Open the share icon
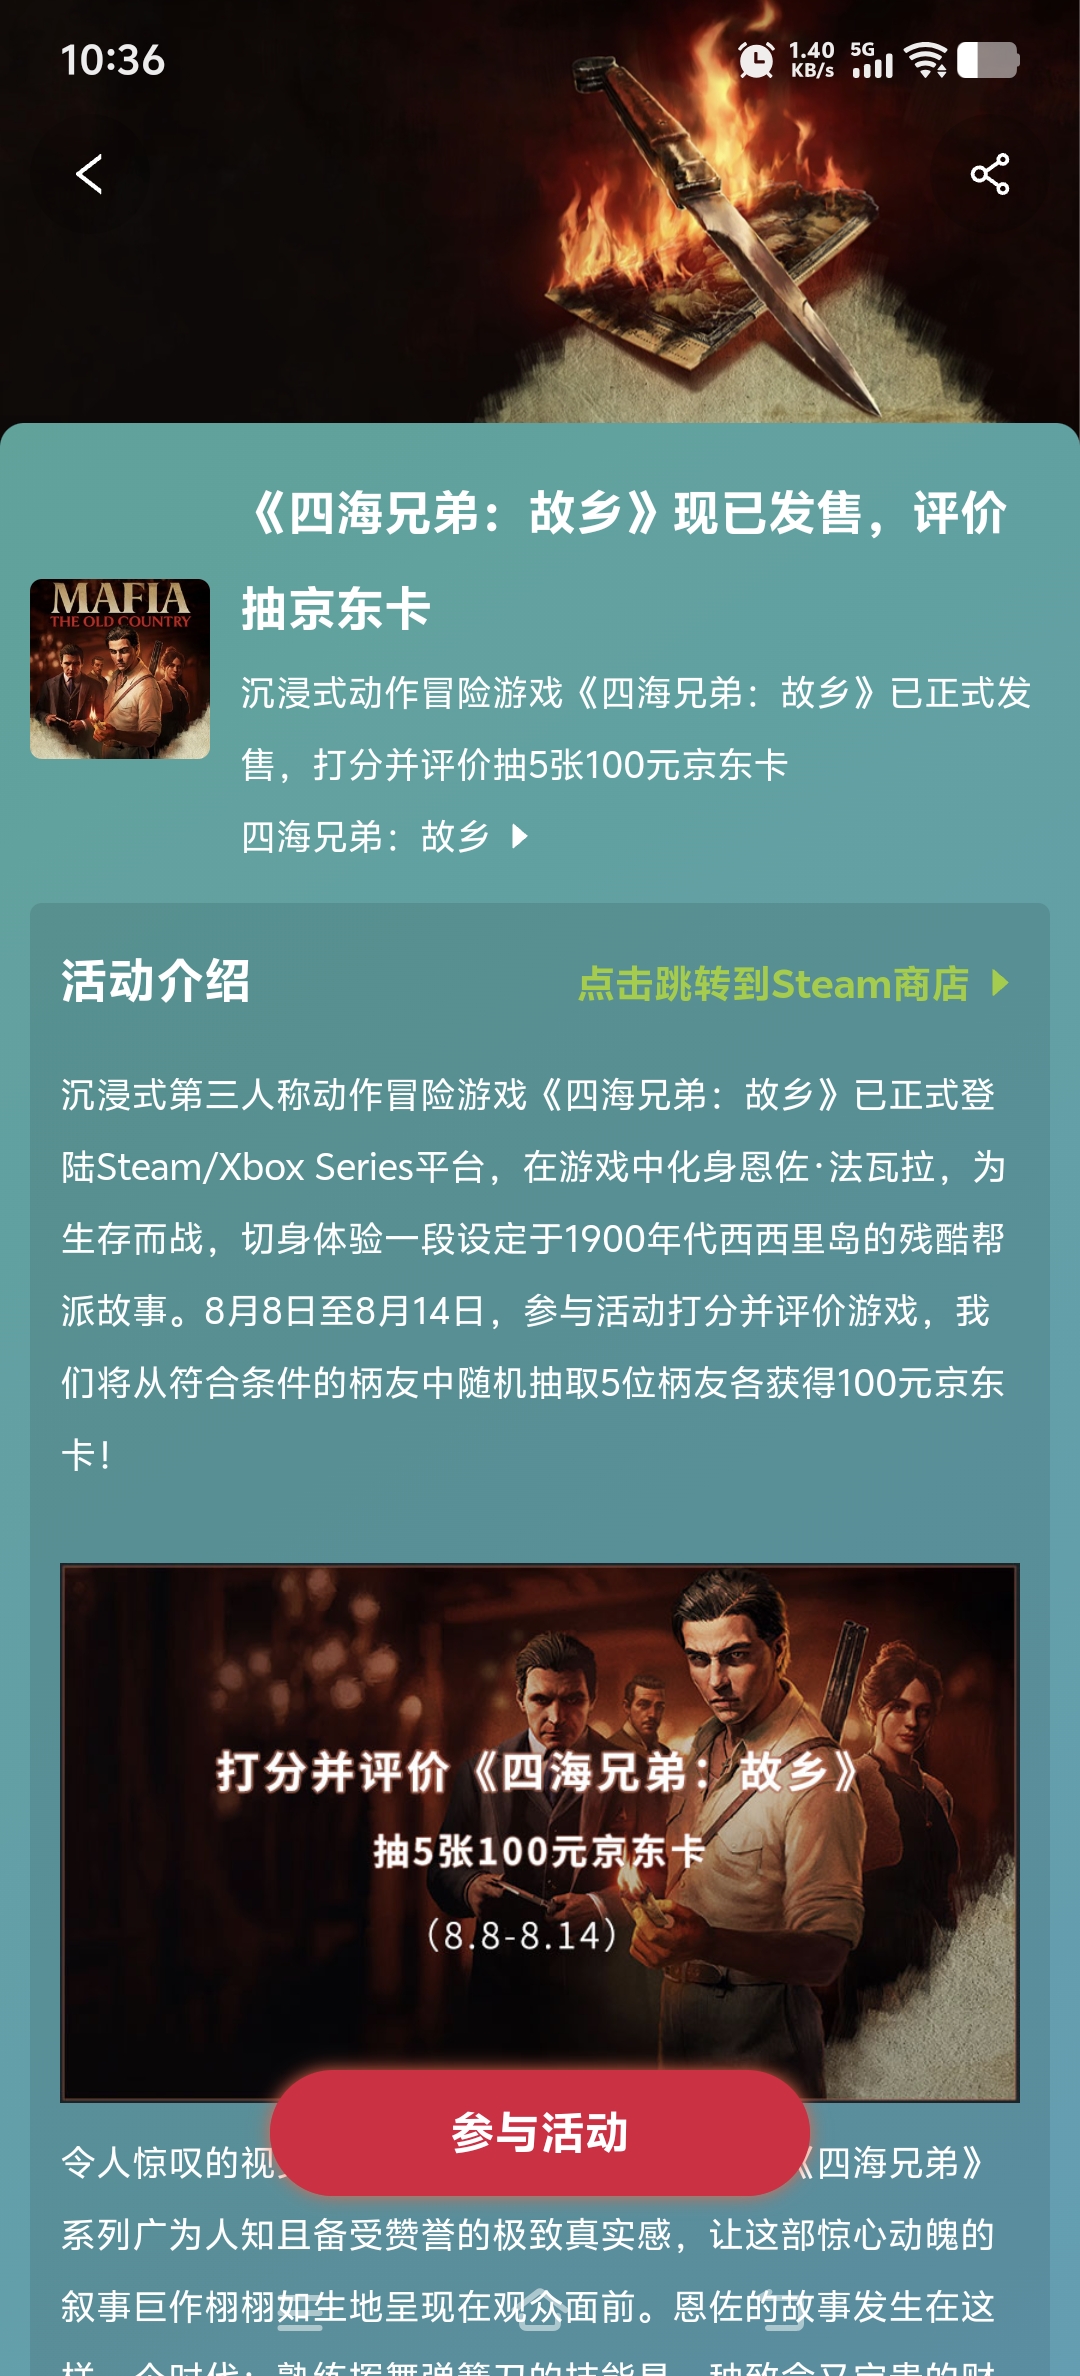The width and height of the screenshot is (1080, 2376). [989, 174]
